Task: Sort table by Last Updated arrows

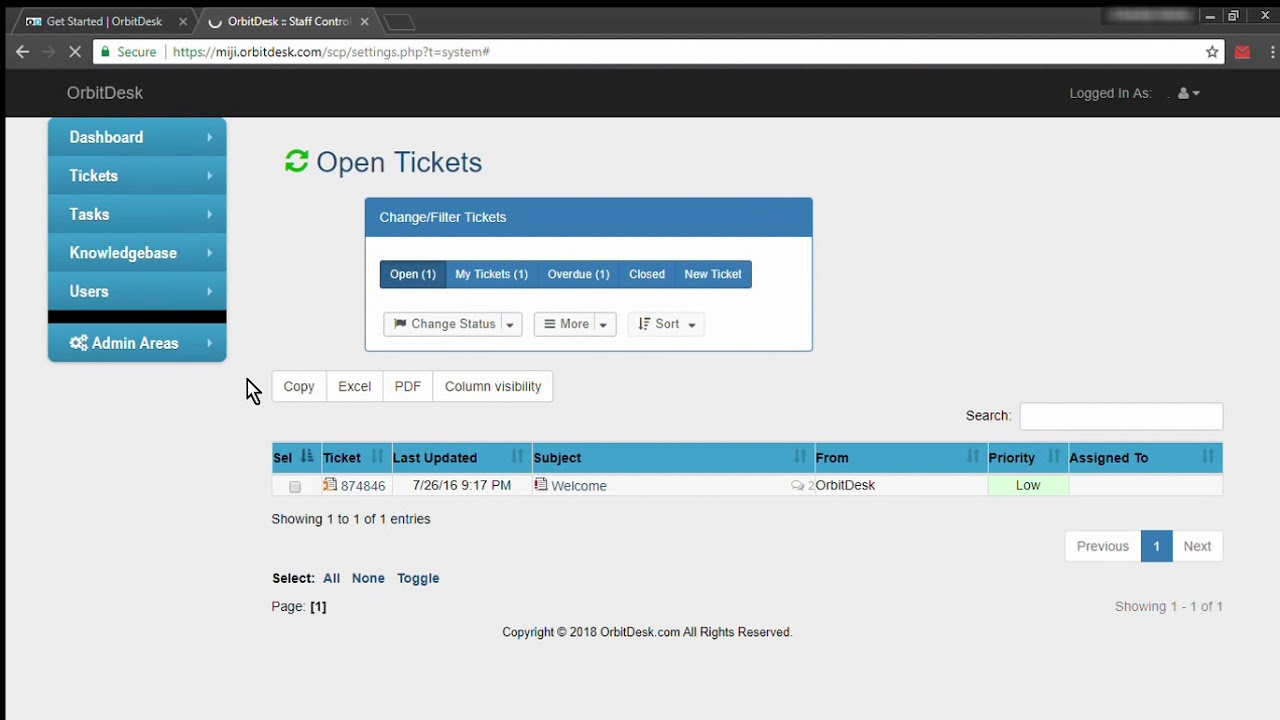Action: click(x=517, y=457)
